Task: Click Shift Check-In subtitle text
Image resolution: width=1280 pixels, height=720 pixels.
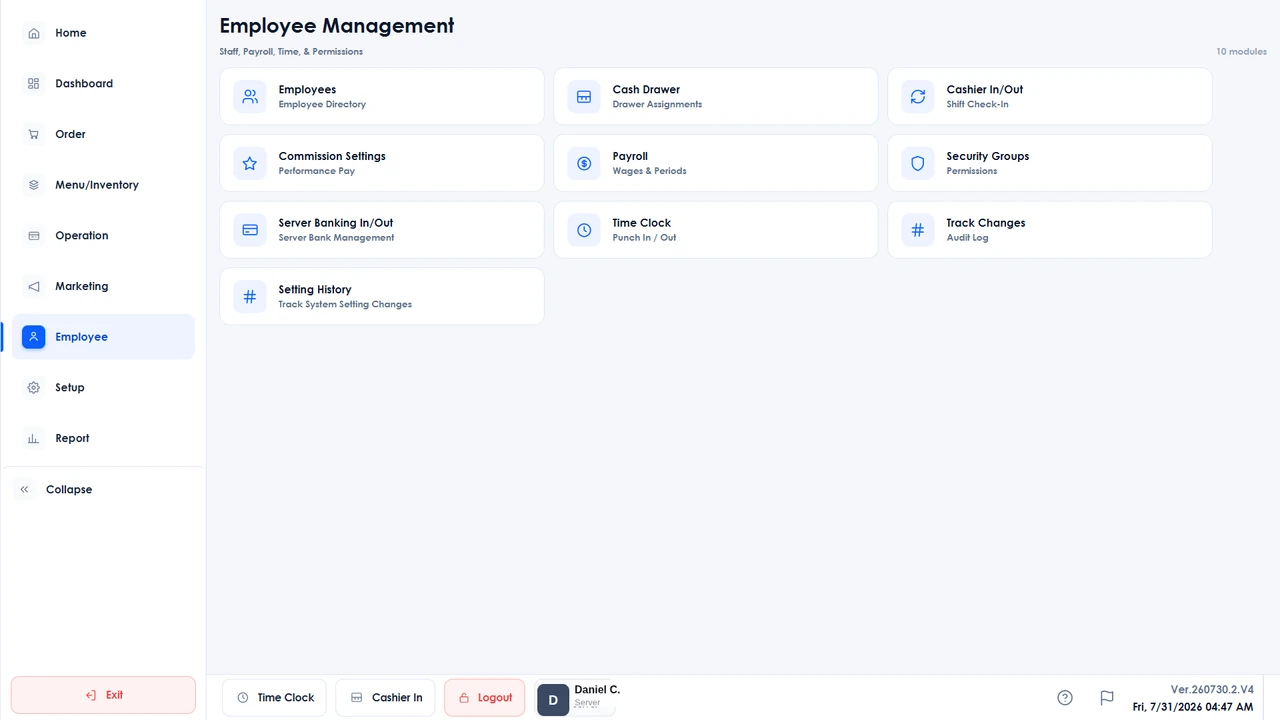Action: click(977, 105)
